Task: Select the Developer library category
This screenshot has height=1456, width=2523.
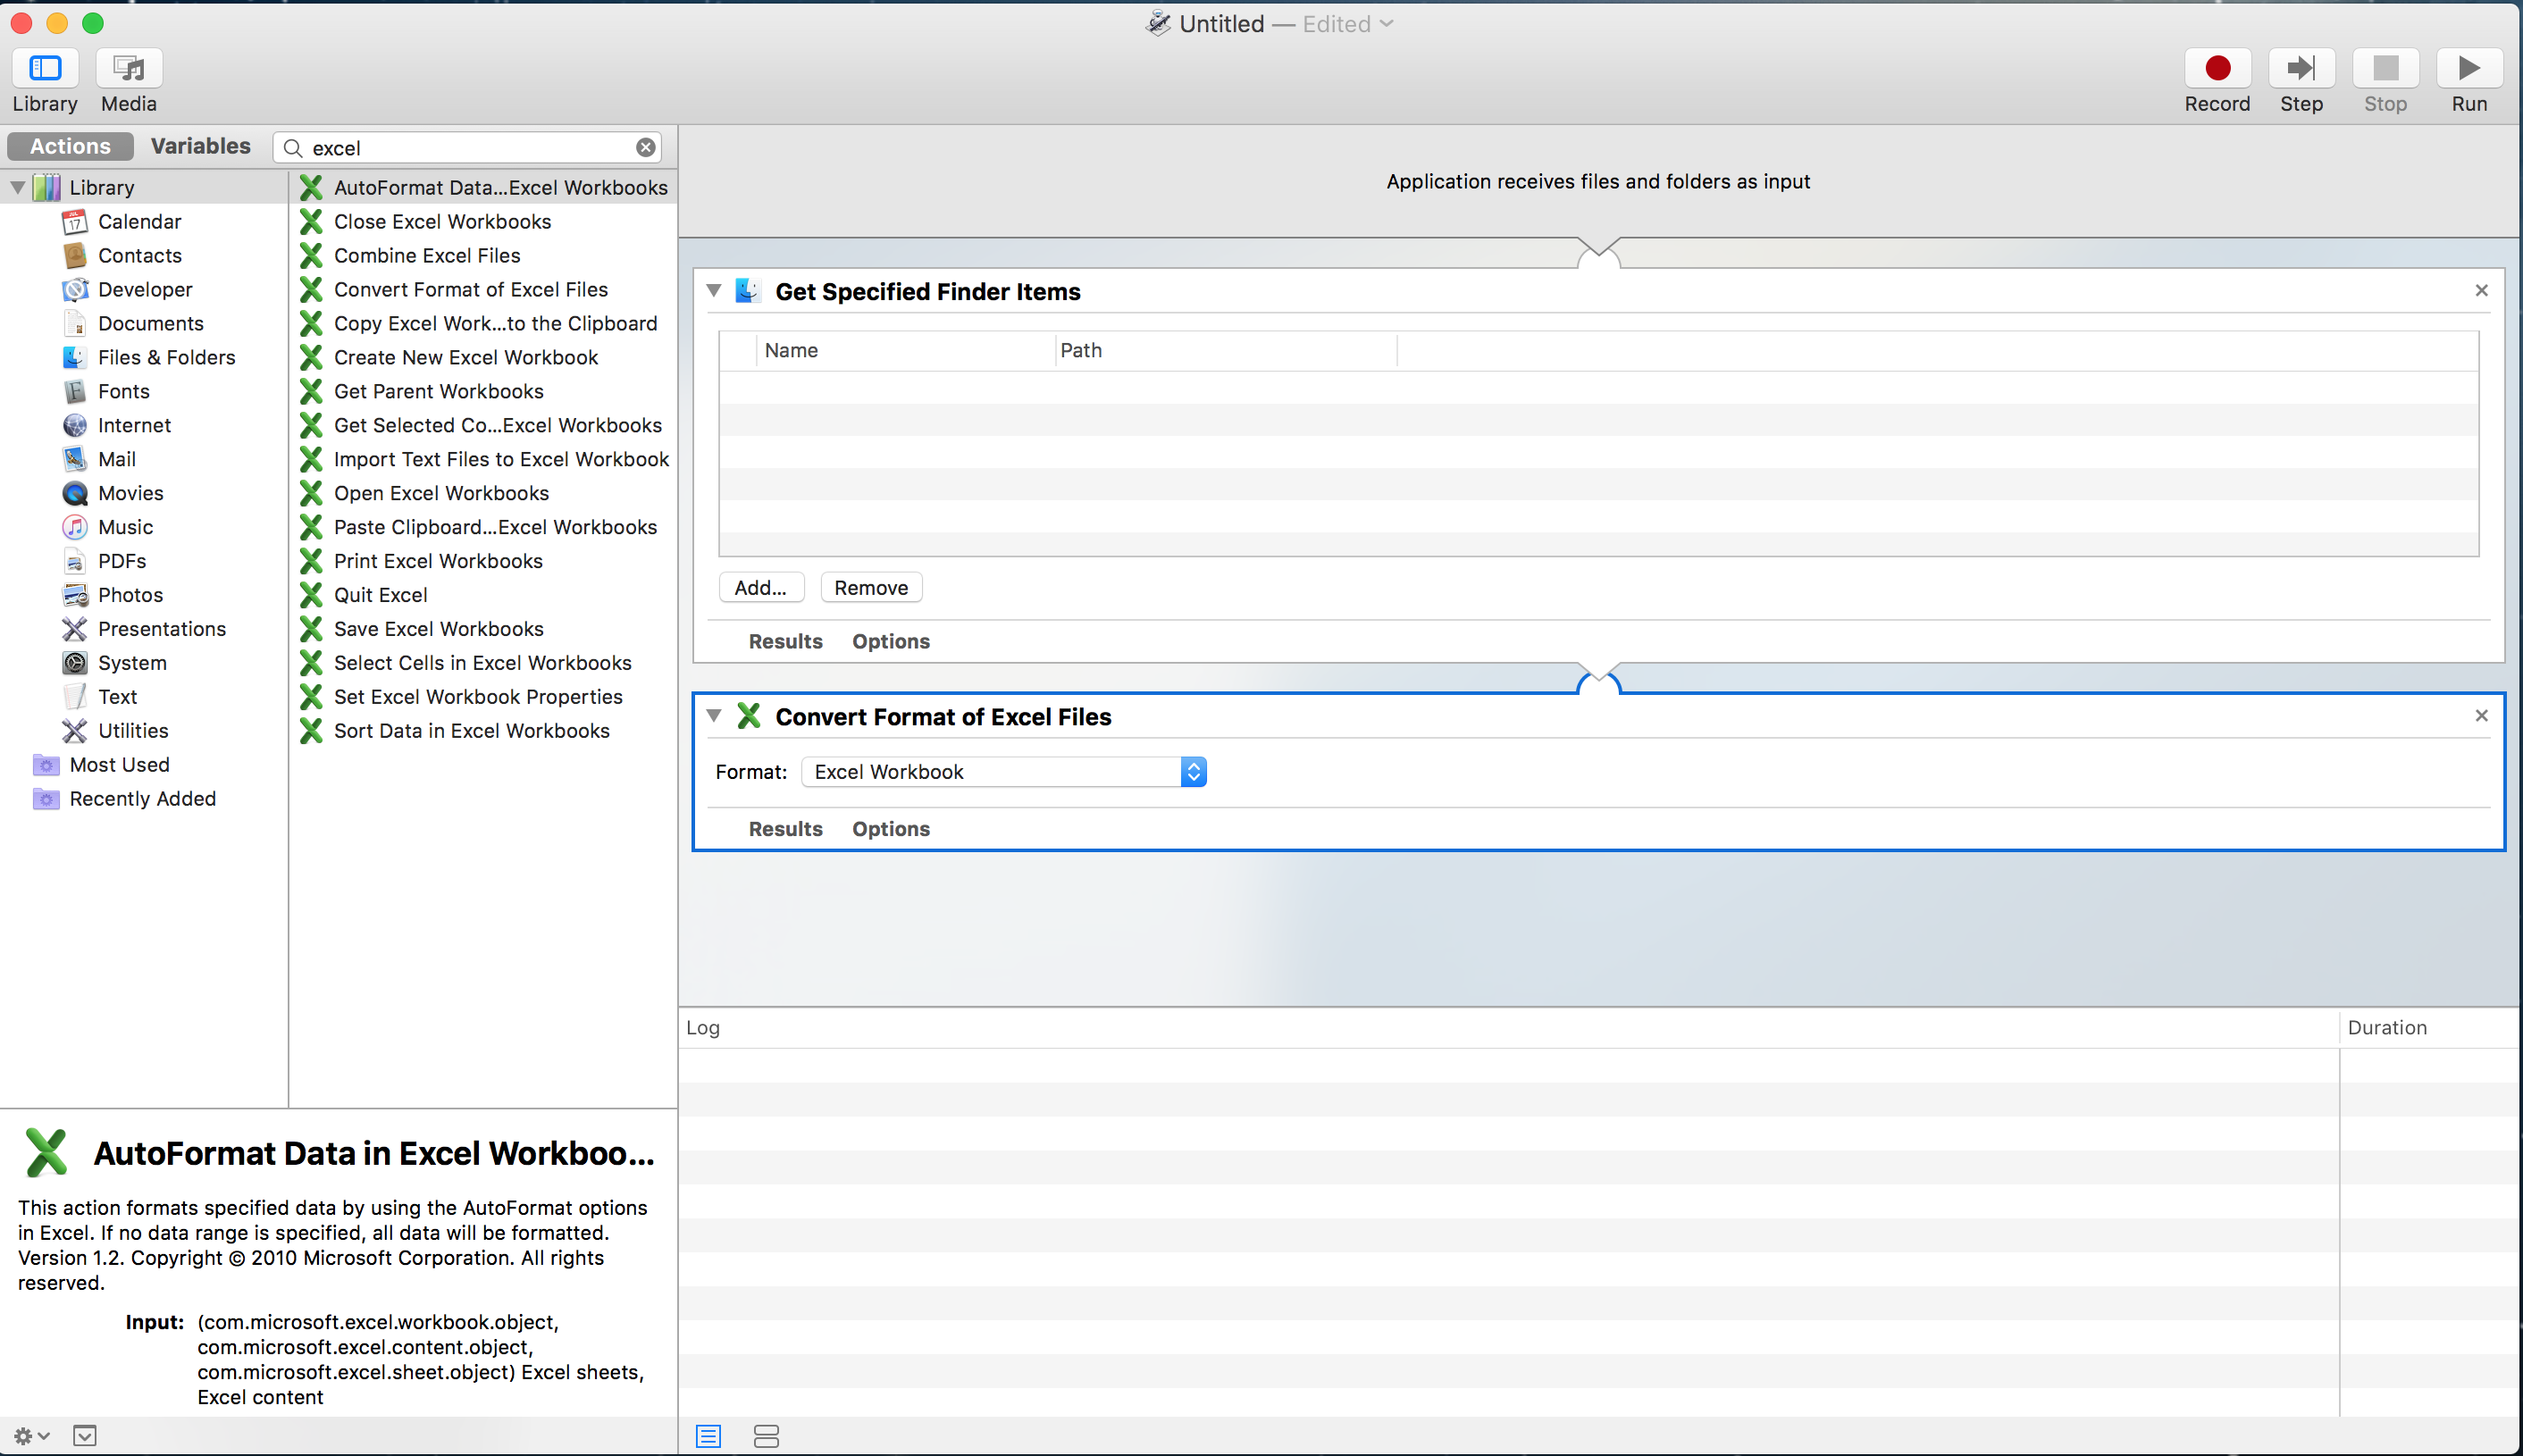Action: pos(145,289)
